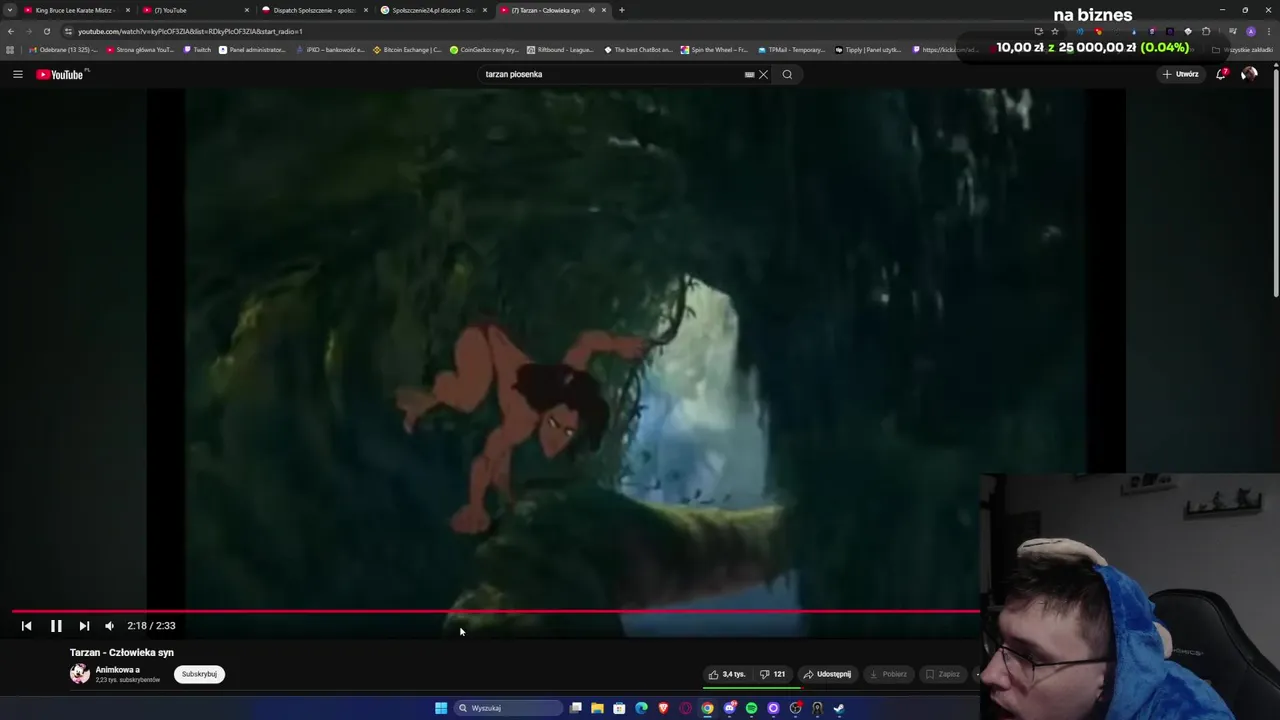The height and width of the screenshot is (720, 1280).
Task: Open the Animkowa channel name link
Action: coord(117,670)
